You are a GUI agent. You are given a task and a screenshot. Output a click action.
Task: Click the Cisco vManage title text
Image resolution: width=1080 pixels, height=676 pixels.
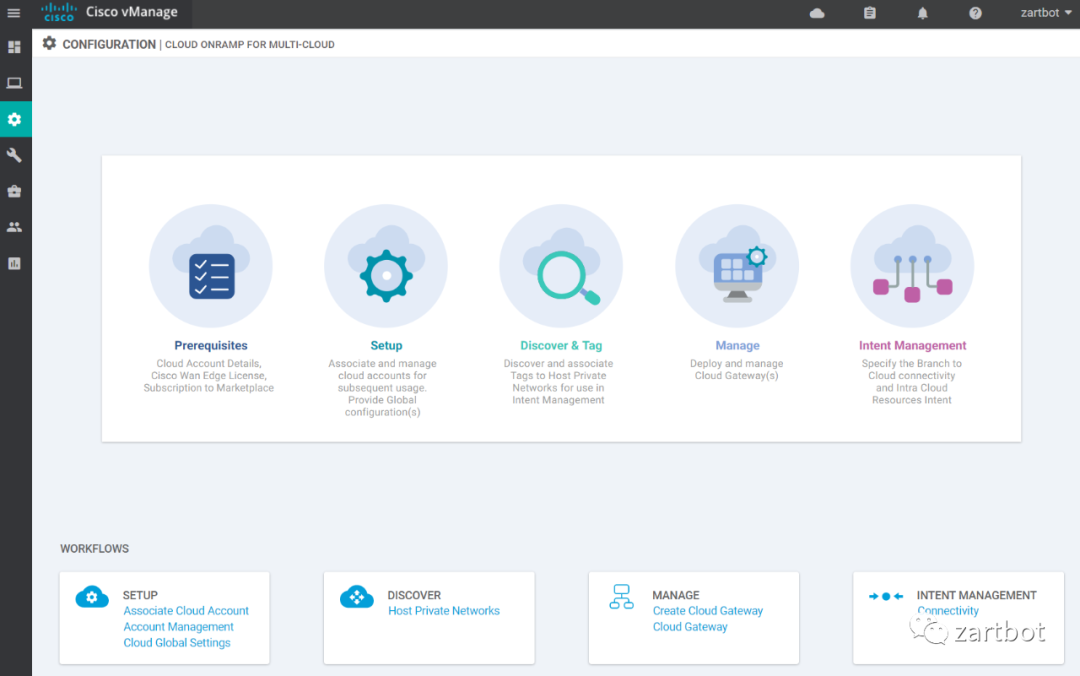(132, 12)
